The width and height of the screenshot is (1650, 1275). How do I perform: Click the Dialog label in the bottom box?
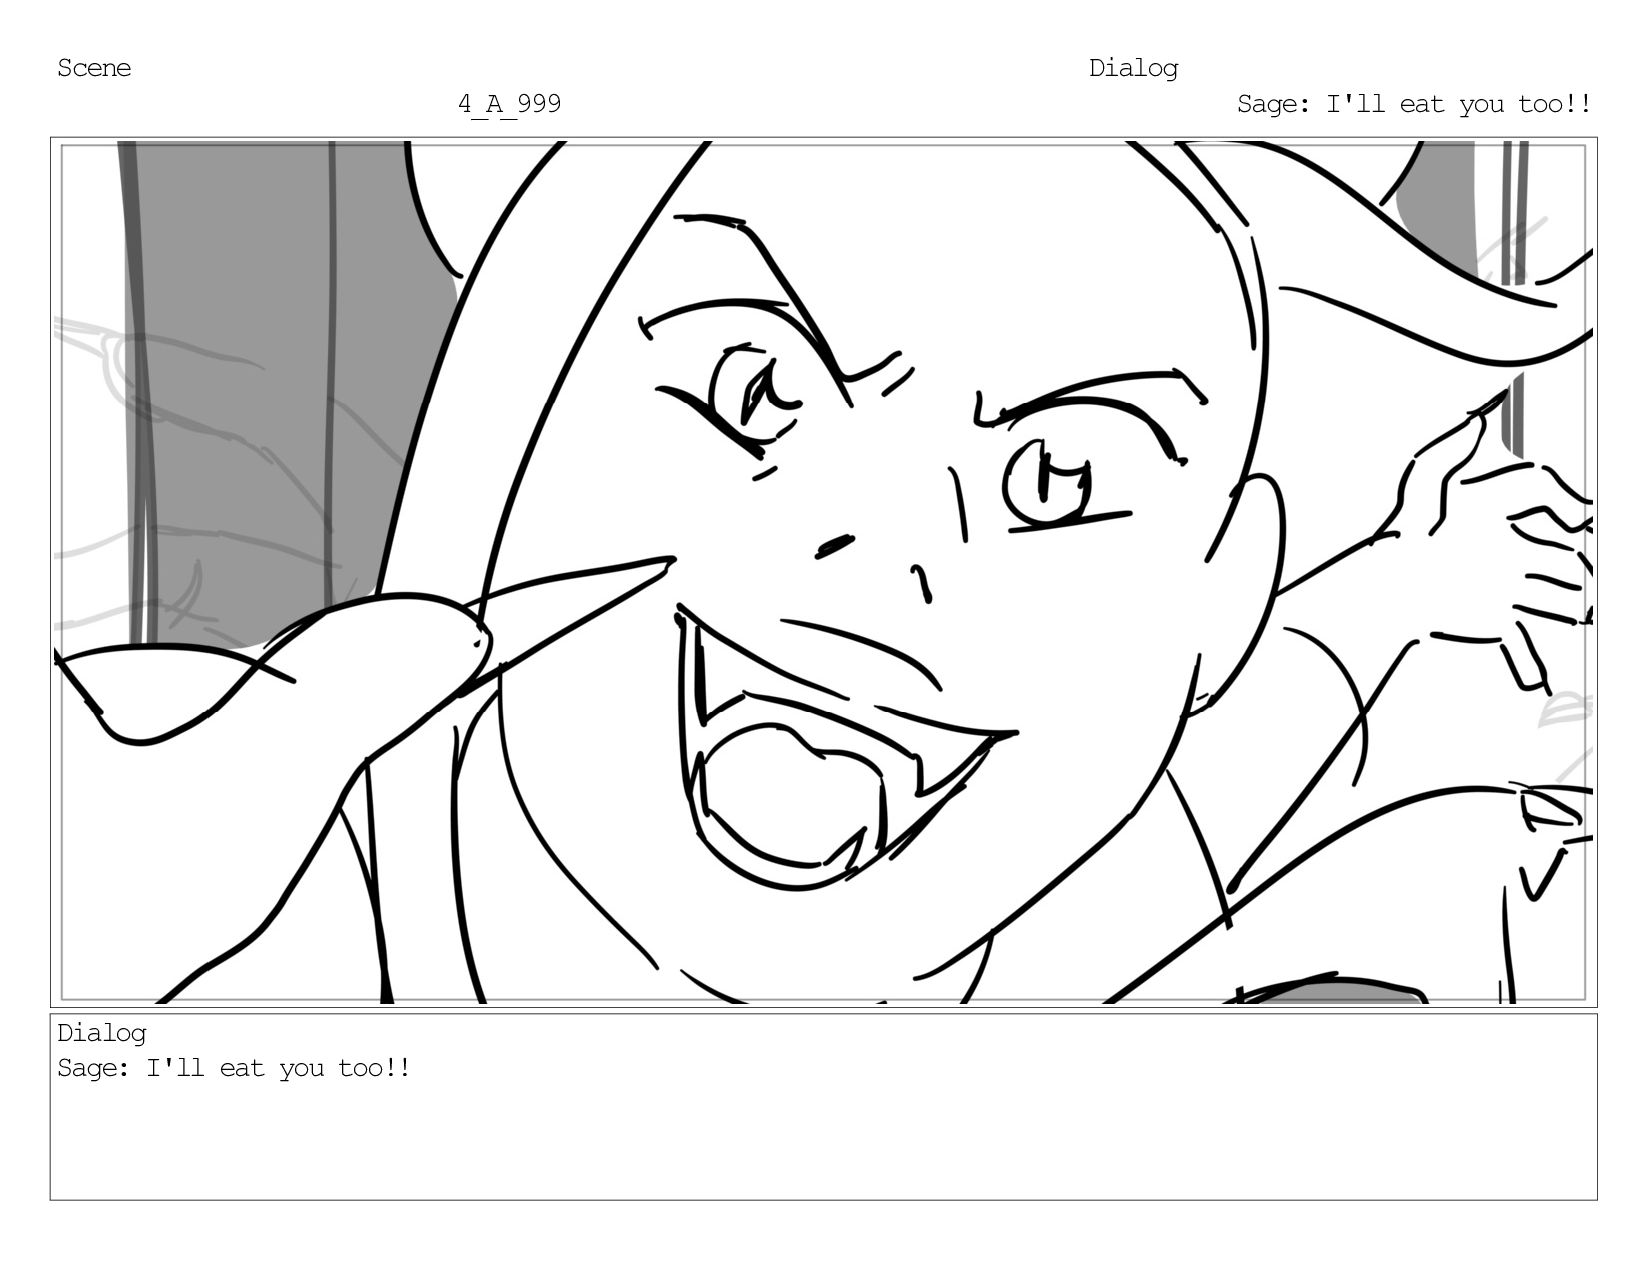pyautogui.click(x=101, y=1033)
